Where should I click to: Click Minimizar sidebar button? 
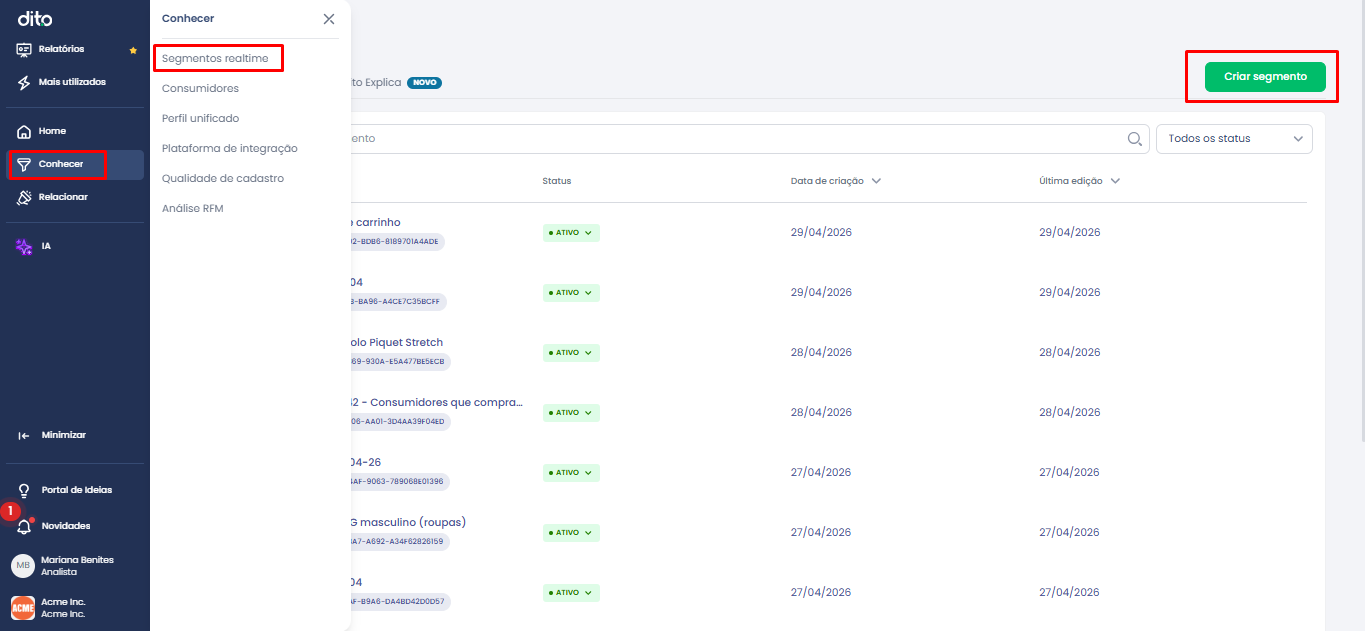53,435
